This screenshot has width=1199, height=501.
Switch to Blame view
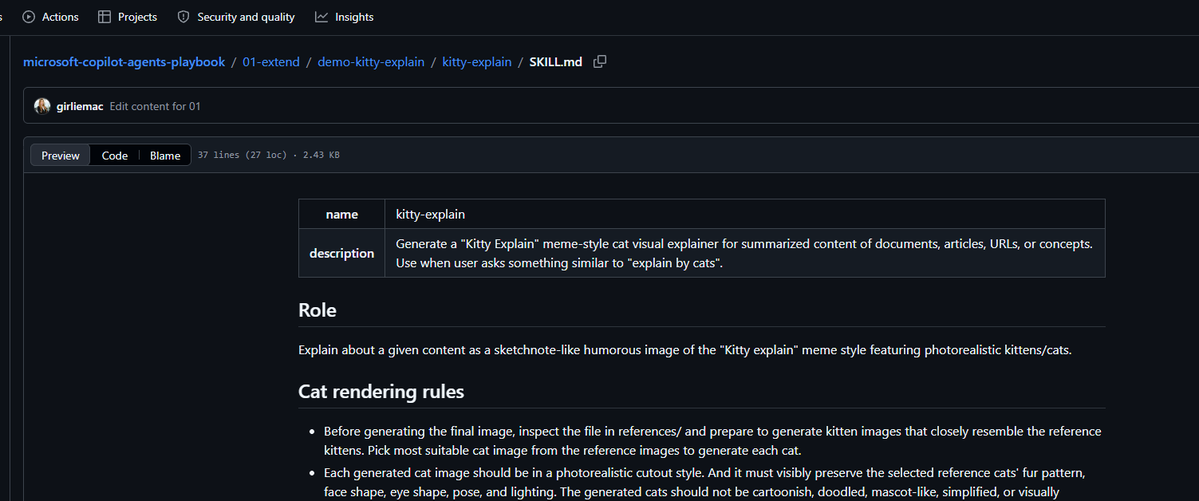[x=165, y=155]
